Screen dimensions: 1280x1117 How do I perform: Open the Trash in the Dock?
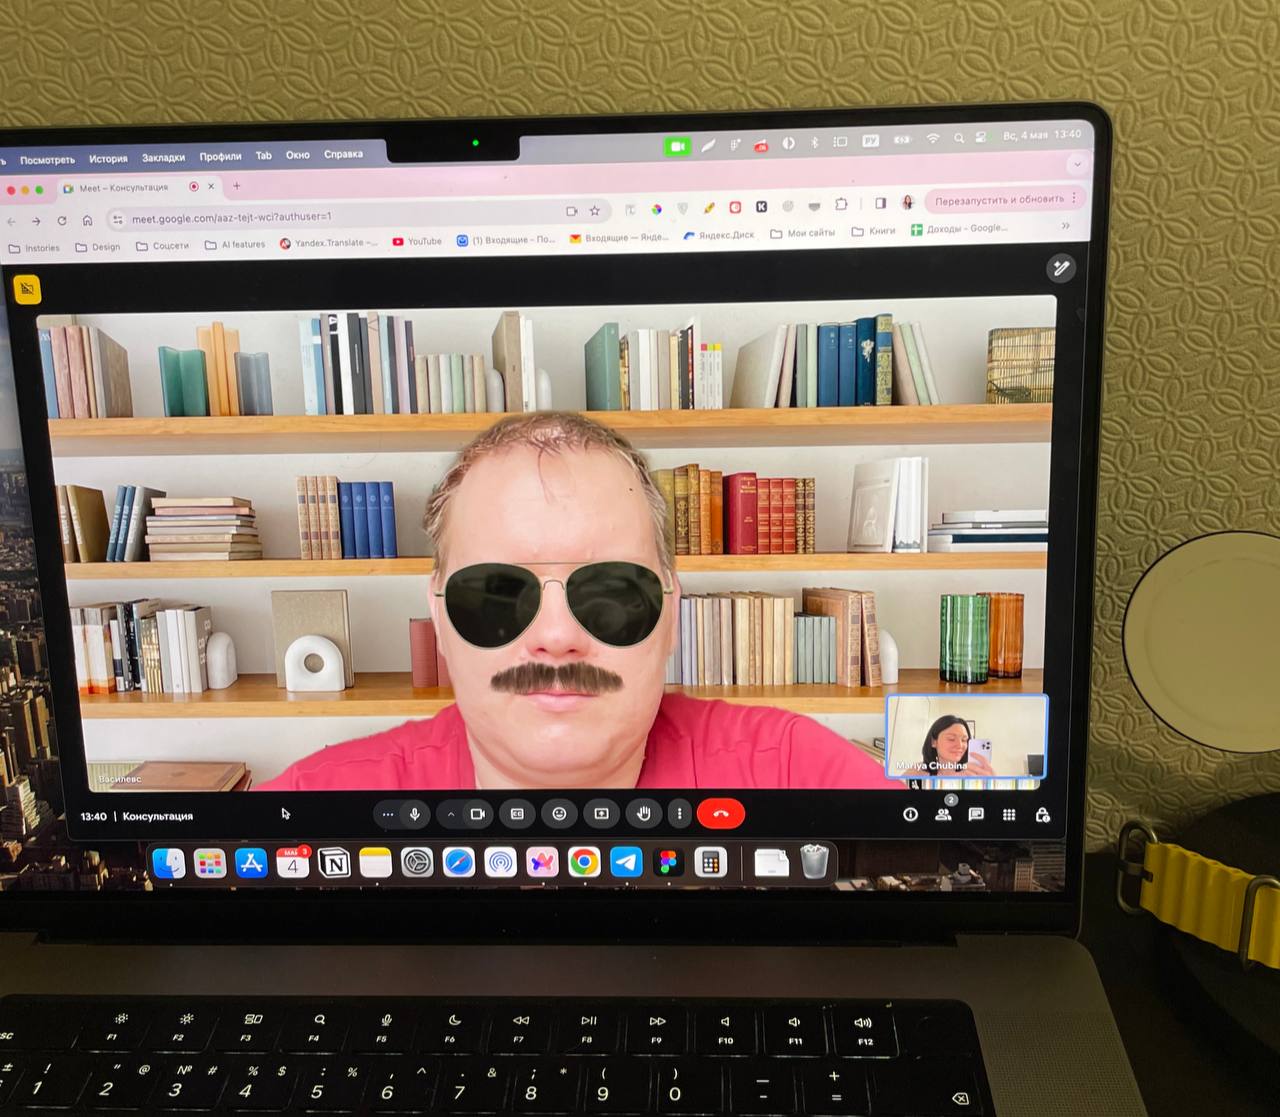click(x=815, y=862)
